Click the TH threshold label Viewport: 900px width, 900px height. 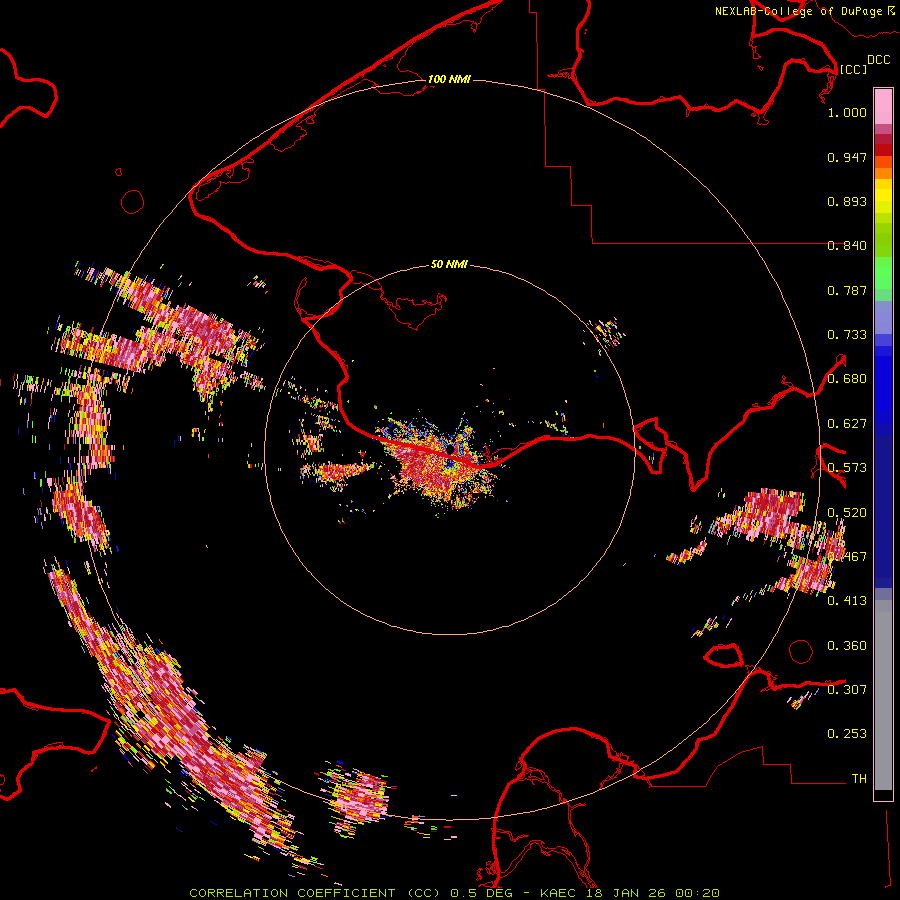pyautogui.click(x=859, y=779)
